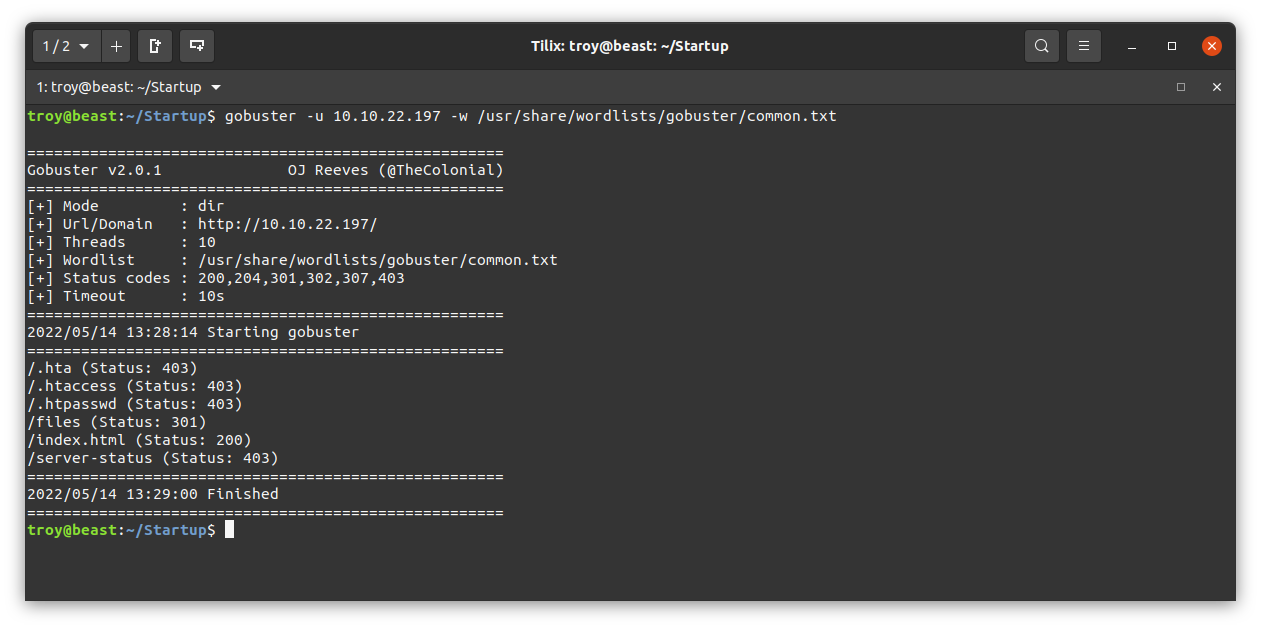Open the terminal search magnifier icon
Image resolution: width=1261 pixels, height=629 pixels.
click(x=1042, y=46)
